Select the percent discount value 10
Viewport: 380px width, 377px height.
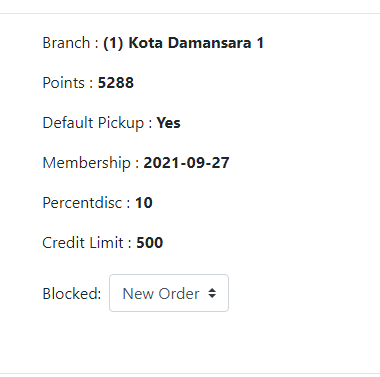(144, 203)
